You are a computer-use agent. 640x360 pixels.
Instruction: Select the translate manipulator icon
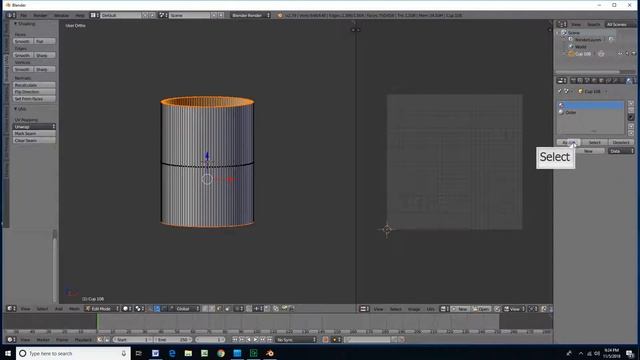coord(157,309)
